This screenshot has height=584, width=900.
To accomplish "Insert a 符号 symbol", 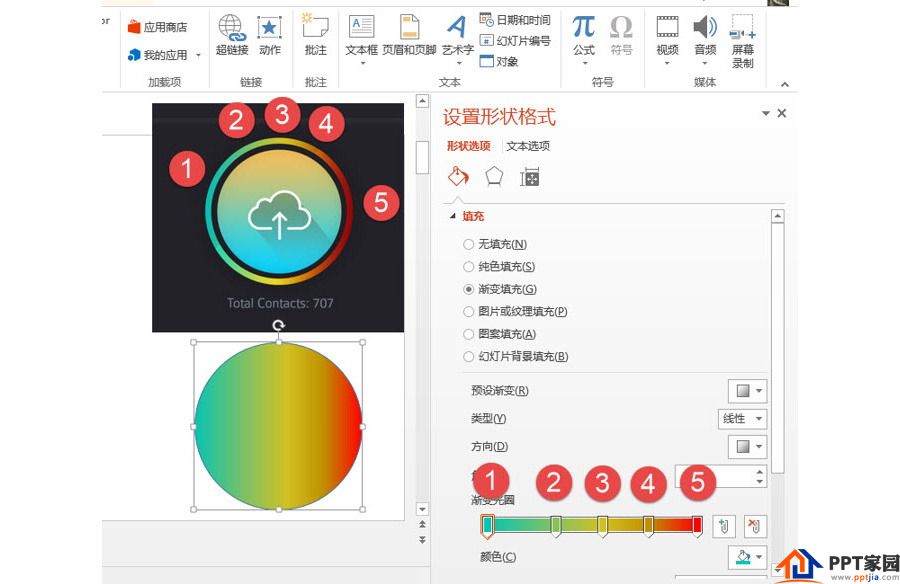I will [x=621, y=36].
